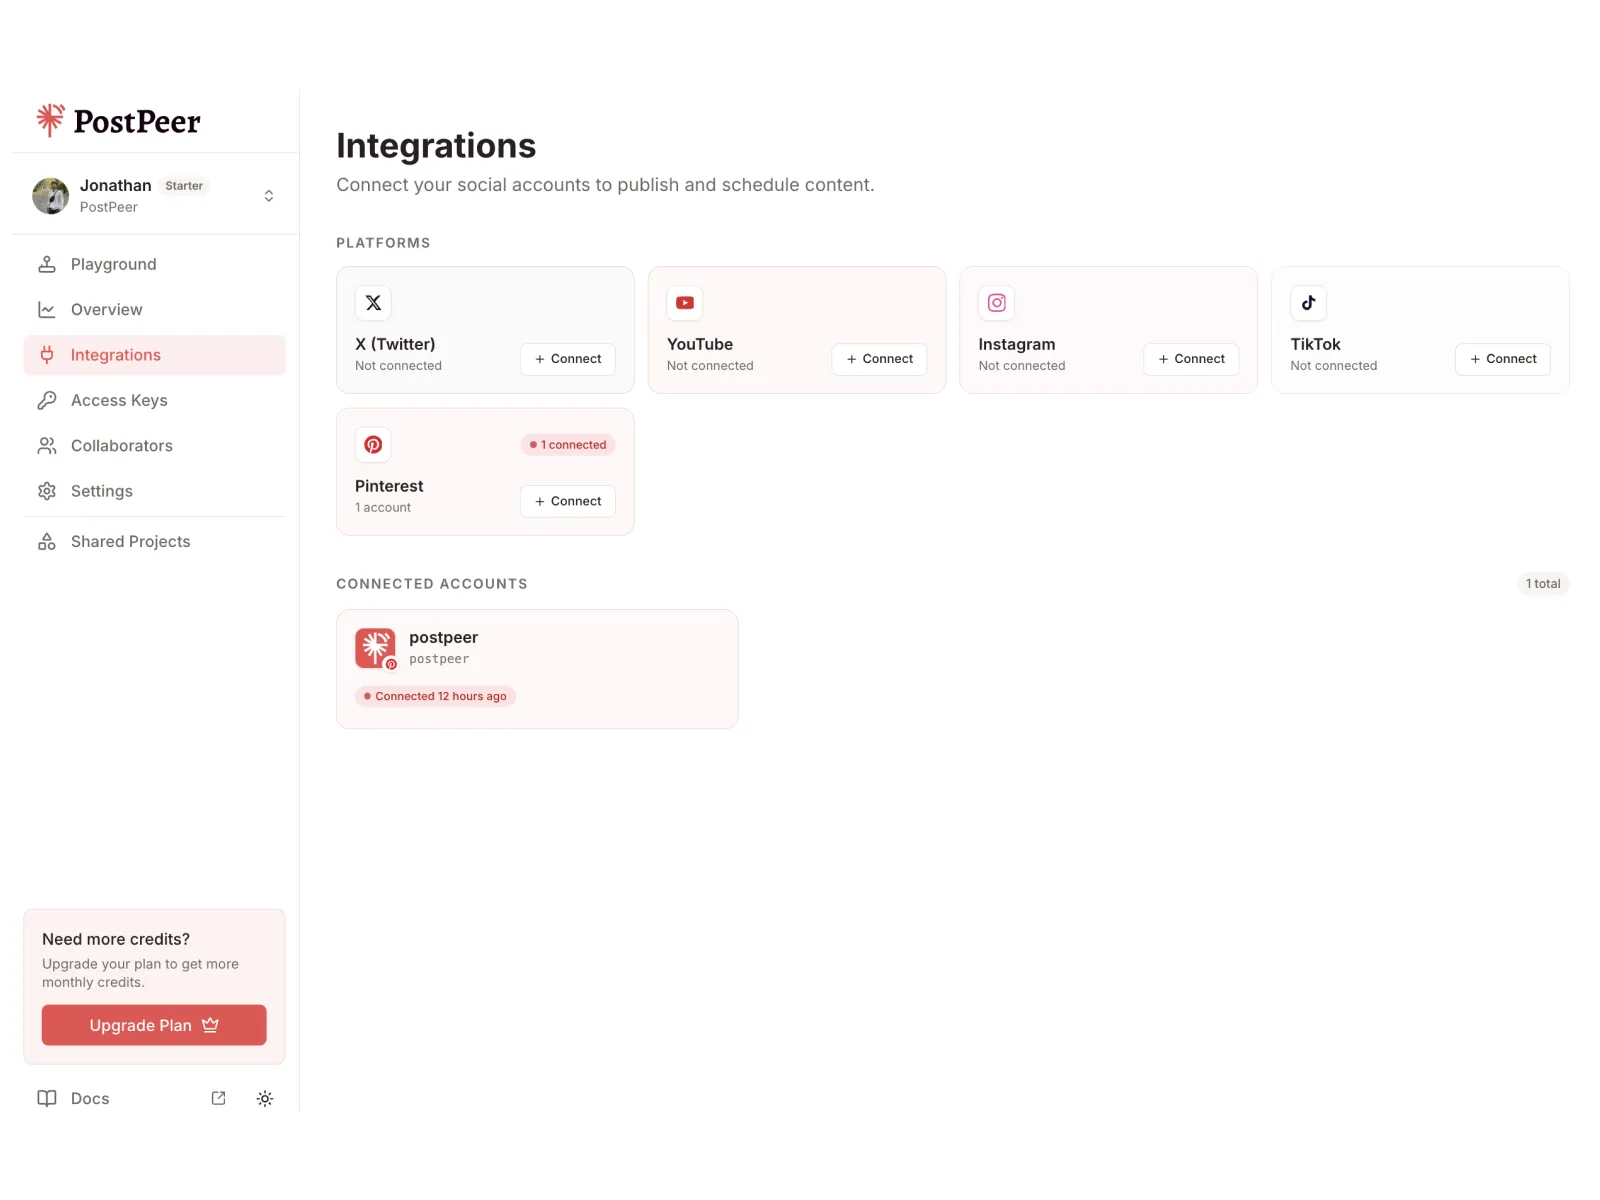
Task: Go to the Overview page
Action: tap(106, 310)
